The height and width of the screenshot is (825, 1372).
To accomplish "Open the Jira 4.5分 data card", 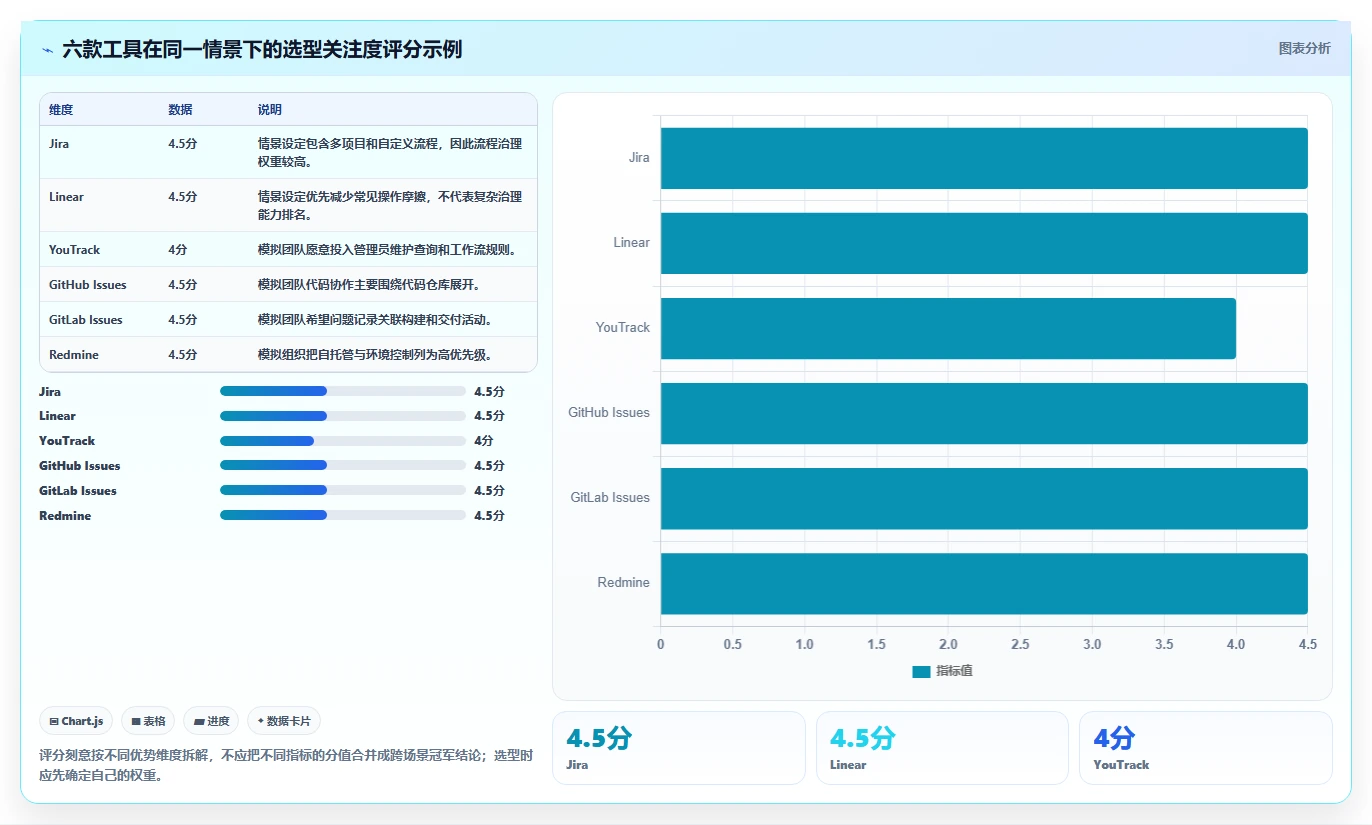I will click(678, 748).
